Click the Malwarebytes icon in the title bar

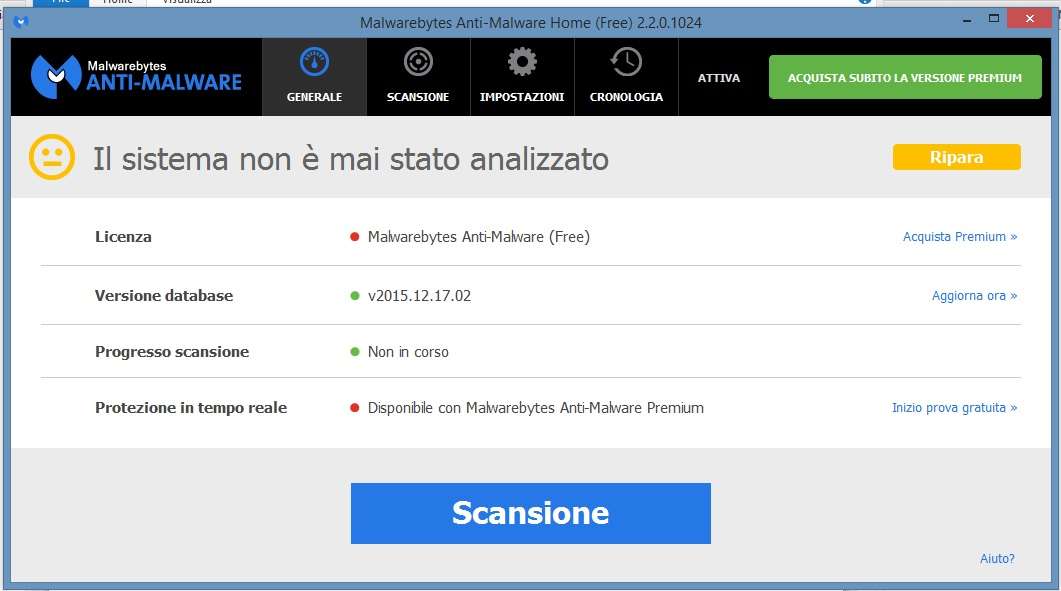point(21,22)
